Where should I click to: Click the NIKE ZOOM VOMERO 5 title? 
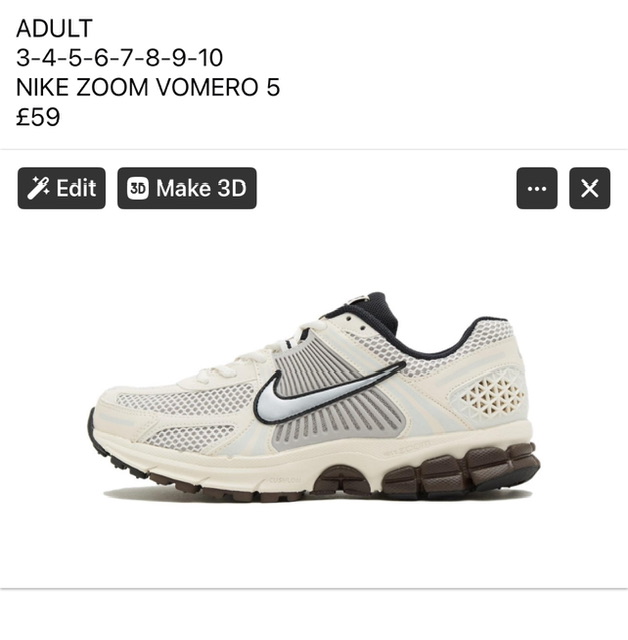[x=148, y=87]
